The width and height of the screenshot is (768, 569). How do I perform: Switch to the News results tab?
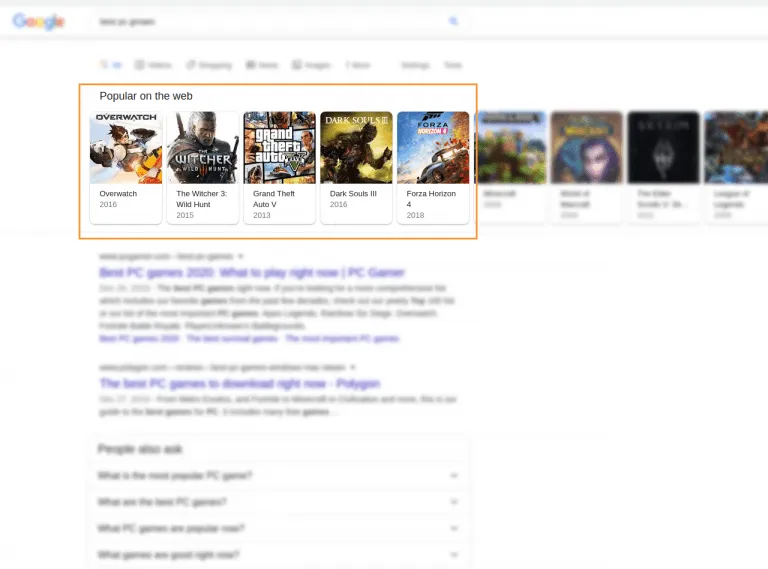click(x=262, y=65)
